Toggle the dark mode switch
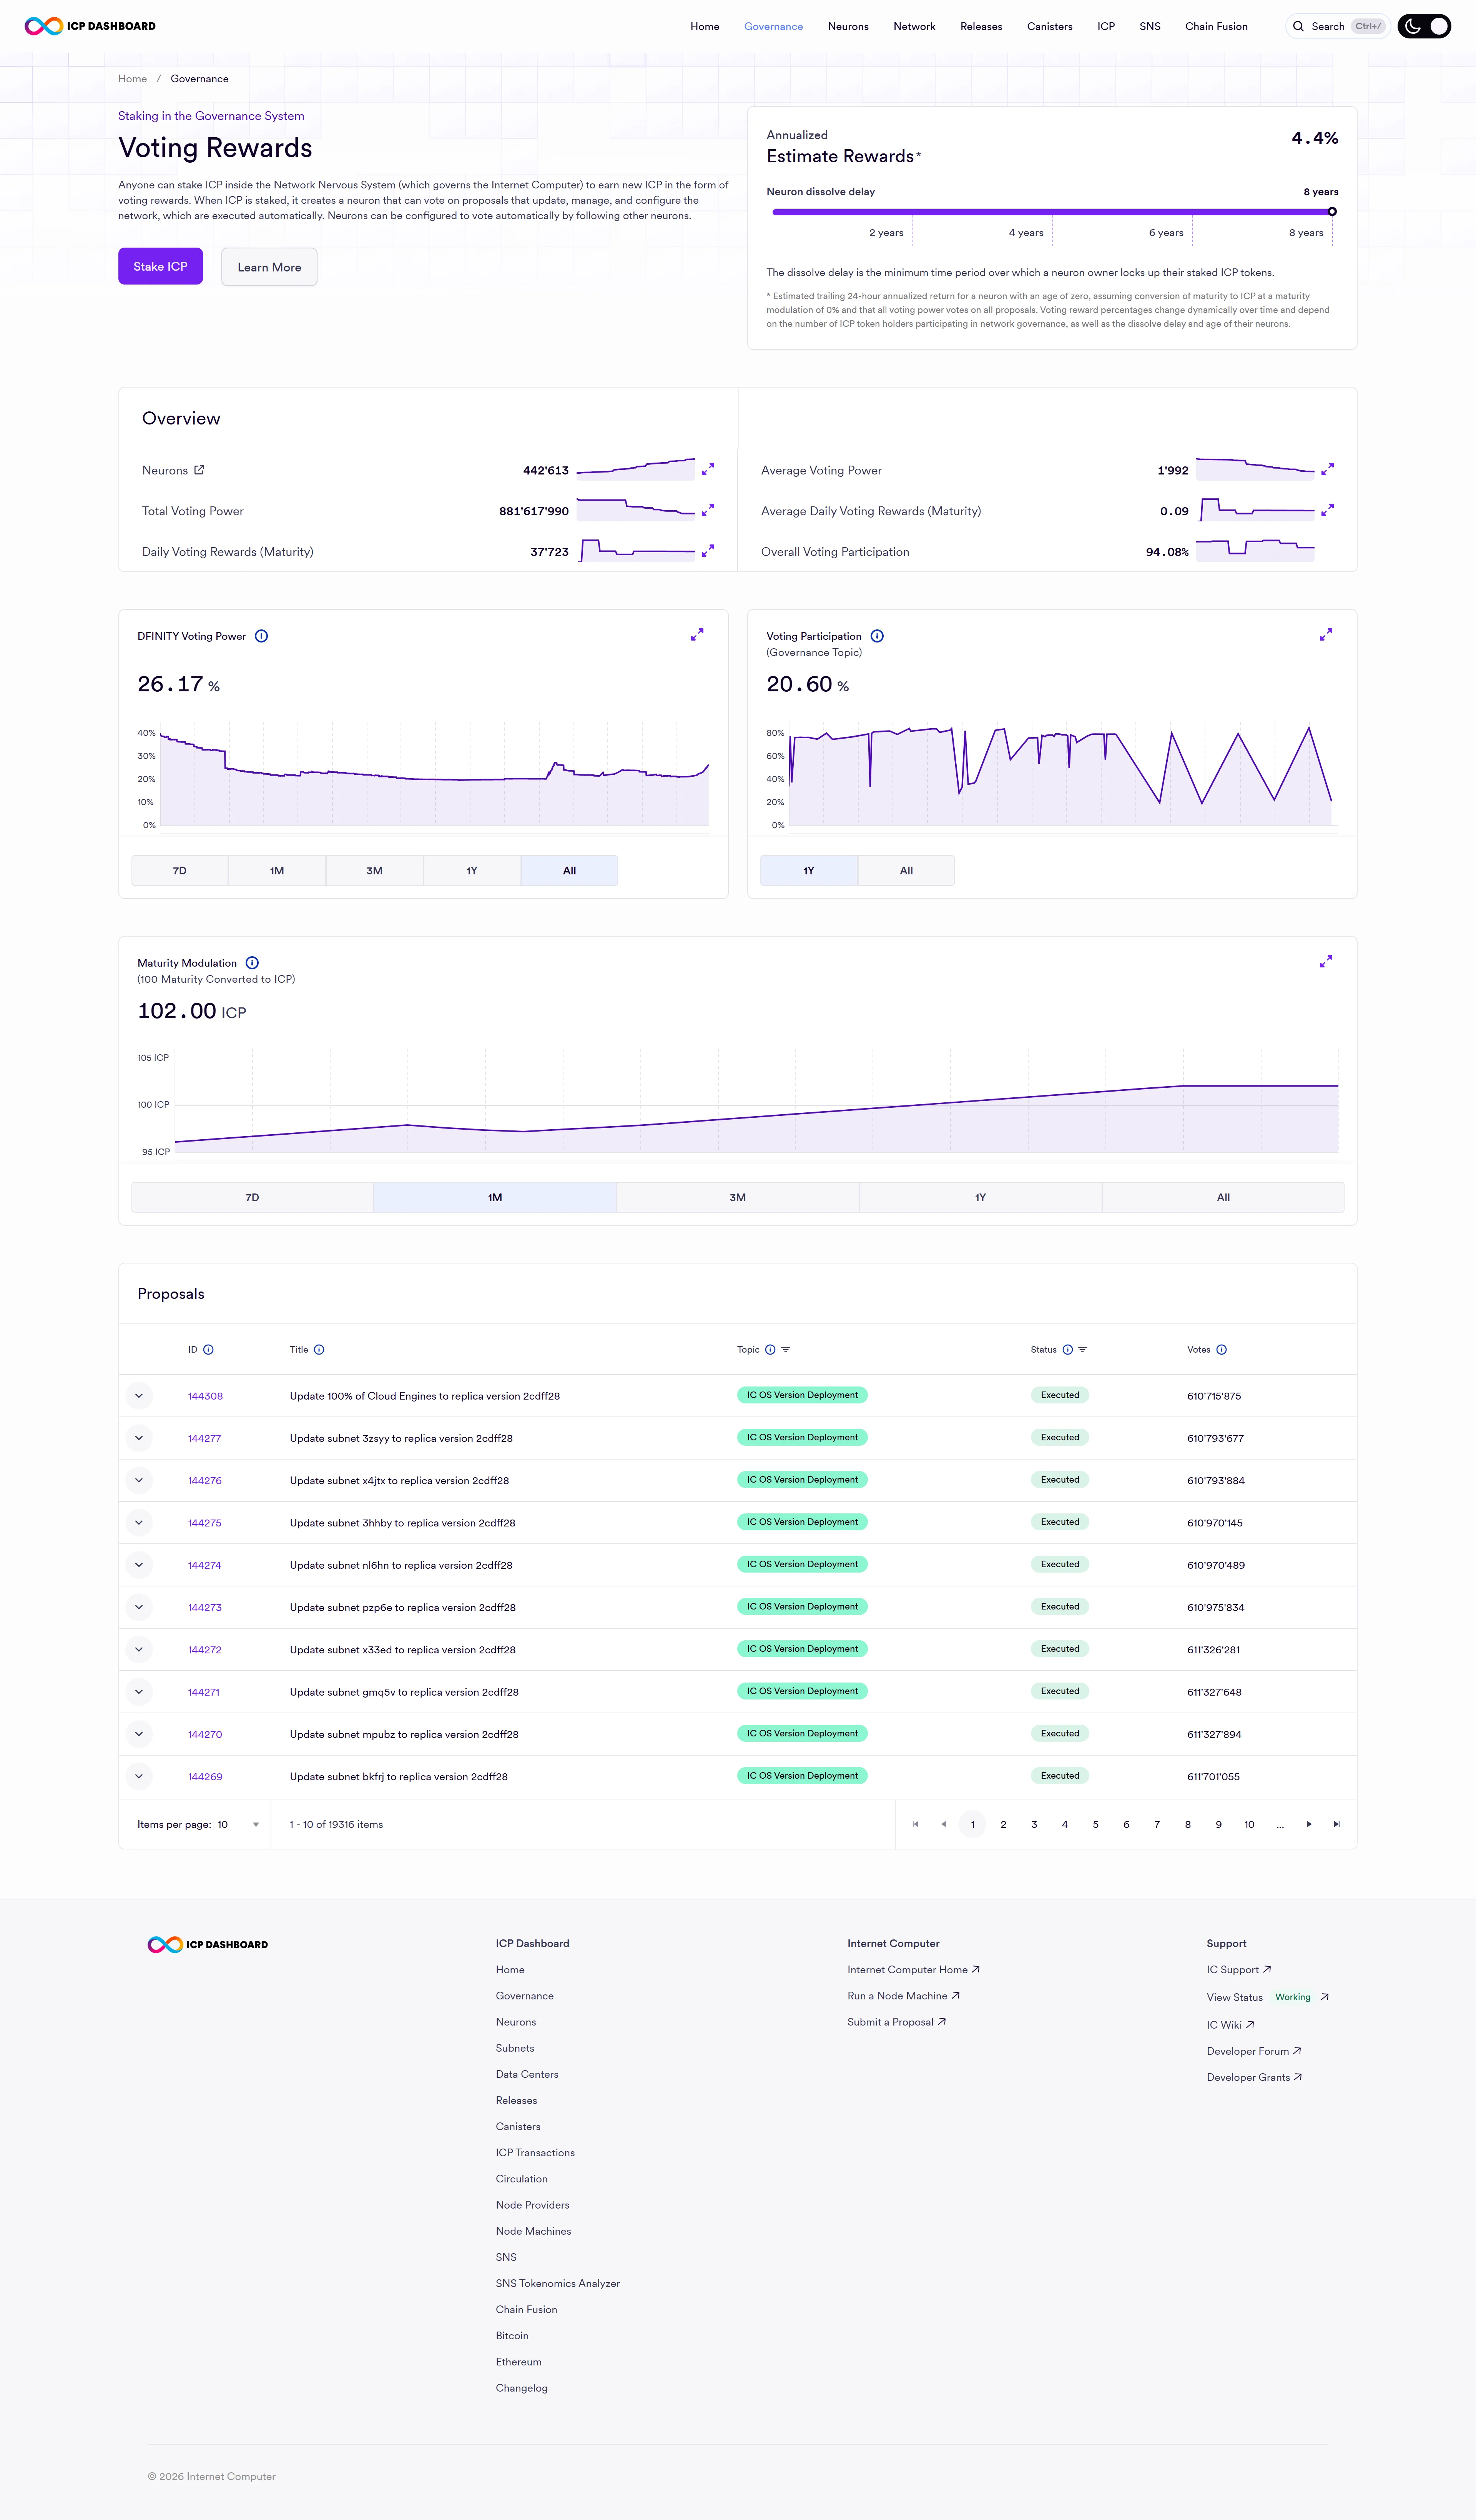This screenshot has width=1476, height=2520. coord(1424,26)
